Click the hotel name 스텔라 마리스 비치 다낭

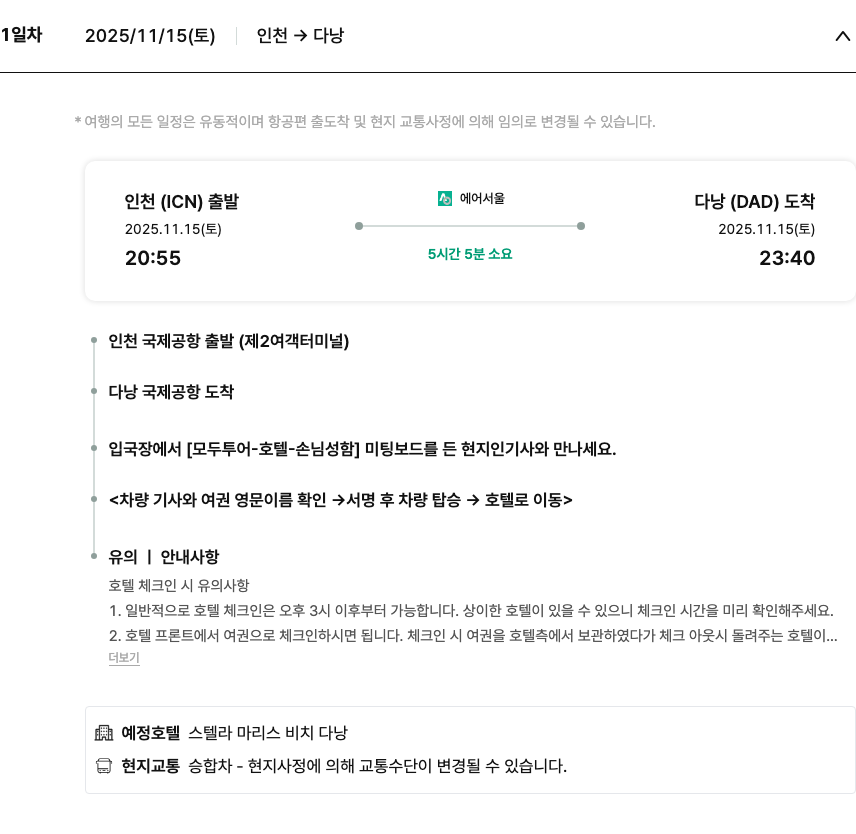(x=268, y=733)
